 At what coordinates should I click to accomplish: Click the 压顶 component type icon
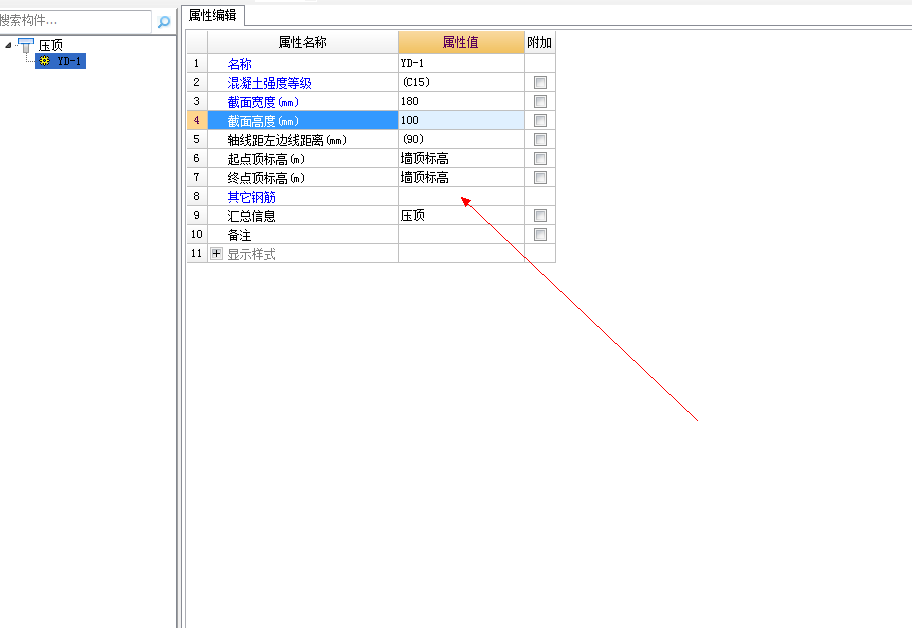[x=26, y=45]
